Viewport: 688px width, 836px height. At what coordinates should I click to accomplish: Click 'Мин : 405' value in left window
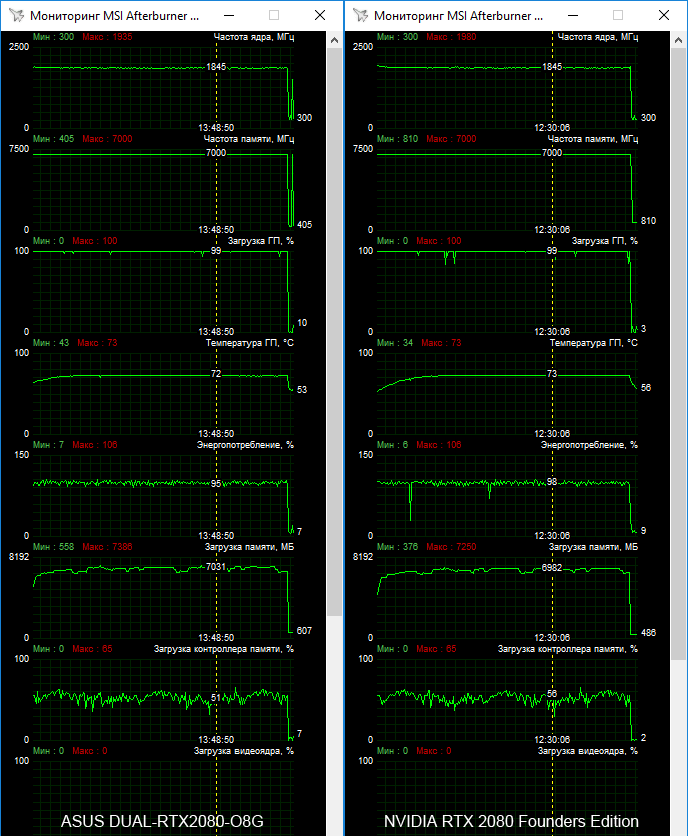(53, 139)
